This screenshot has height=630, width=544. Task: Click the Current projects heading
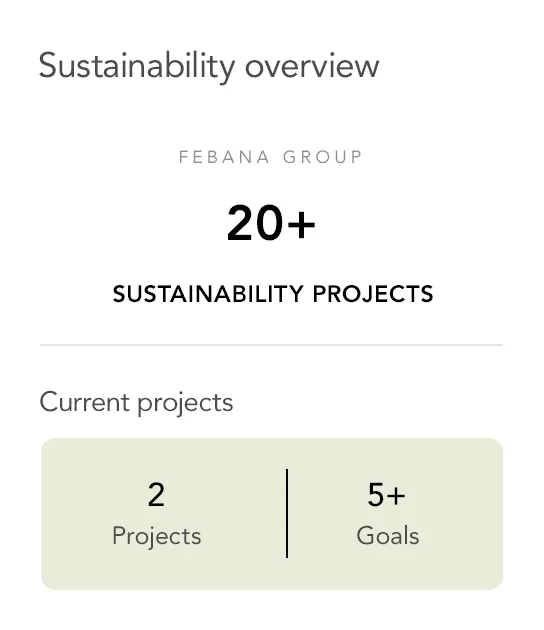pyautogui.click(x=136, y=403)
